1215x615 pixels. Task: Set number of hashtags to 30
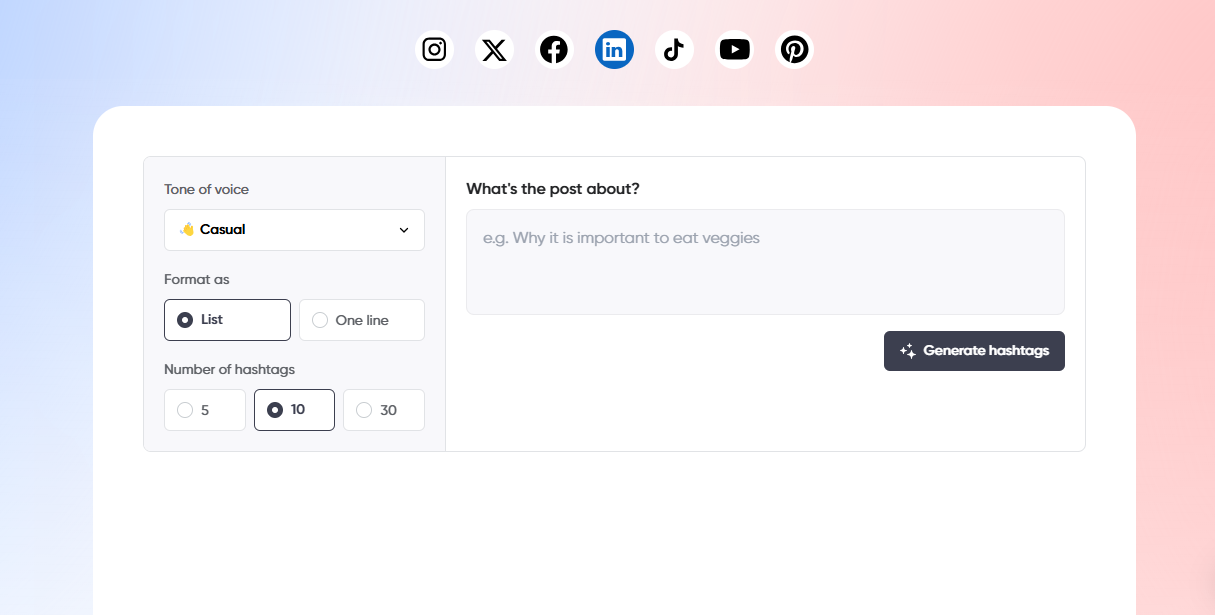pos(384,410)
